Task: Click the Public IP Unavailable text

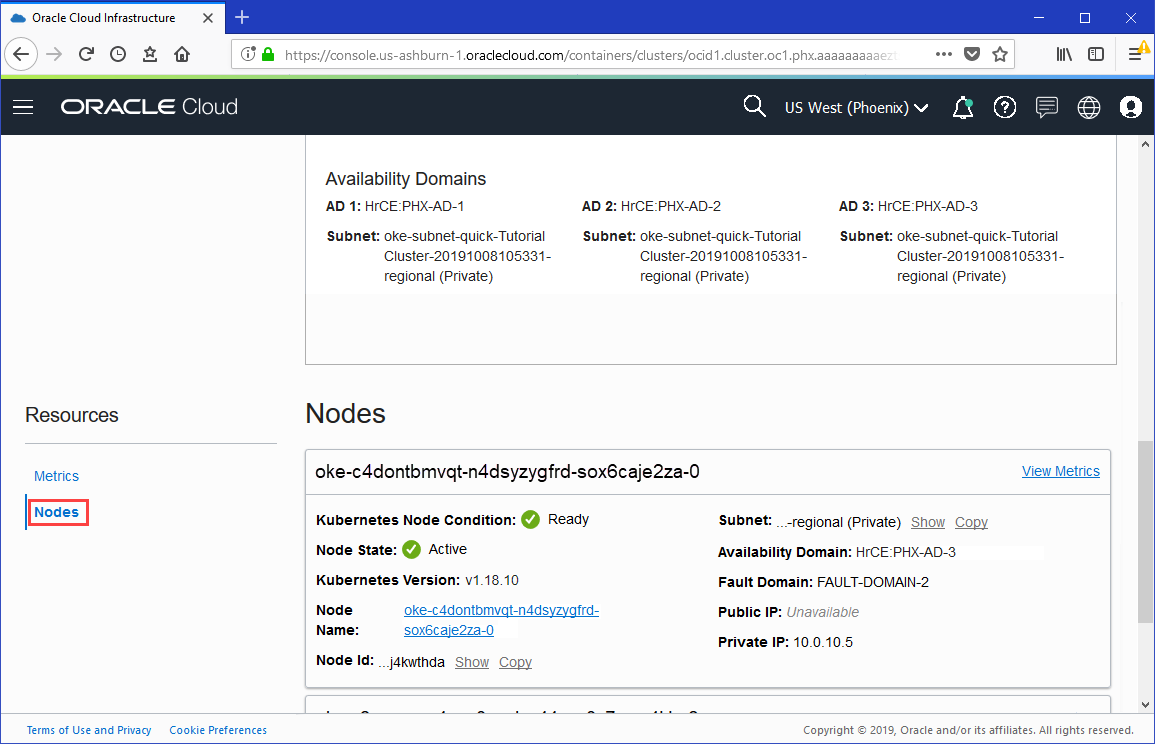Action: coord(823,612)
